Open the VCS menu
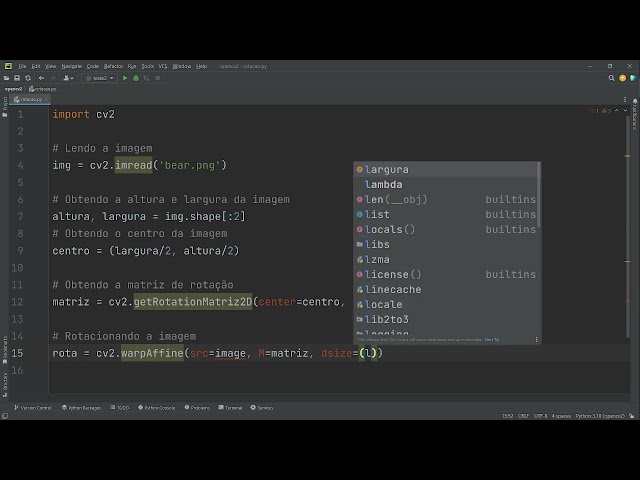 pyautogui.click(x=163, y=66)
